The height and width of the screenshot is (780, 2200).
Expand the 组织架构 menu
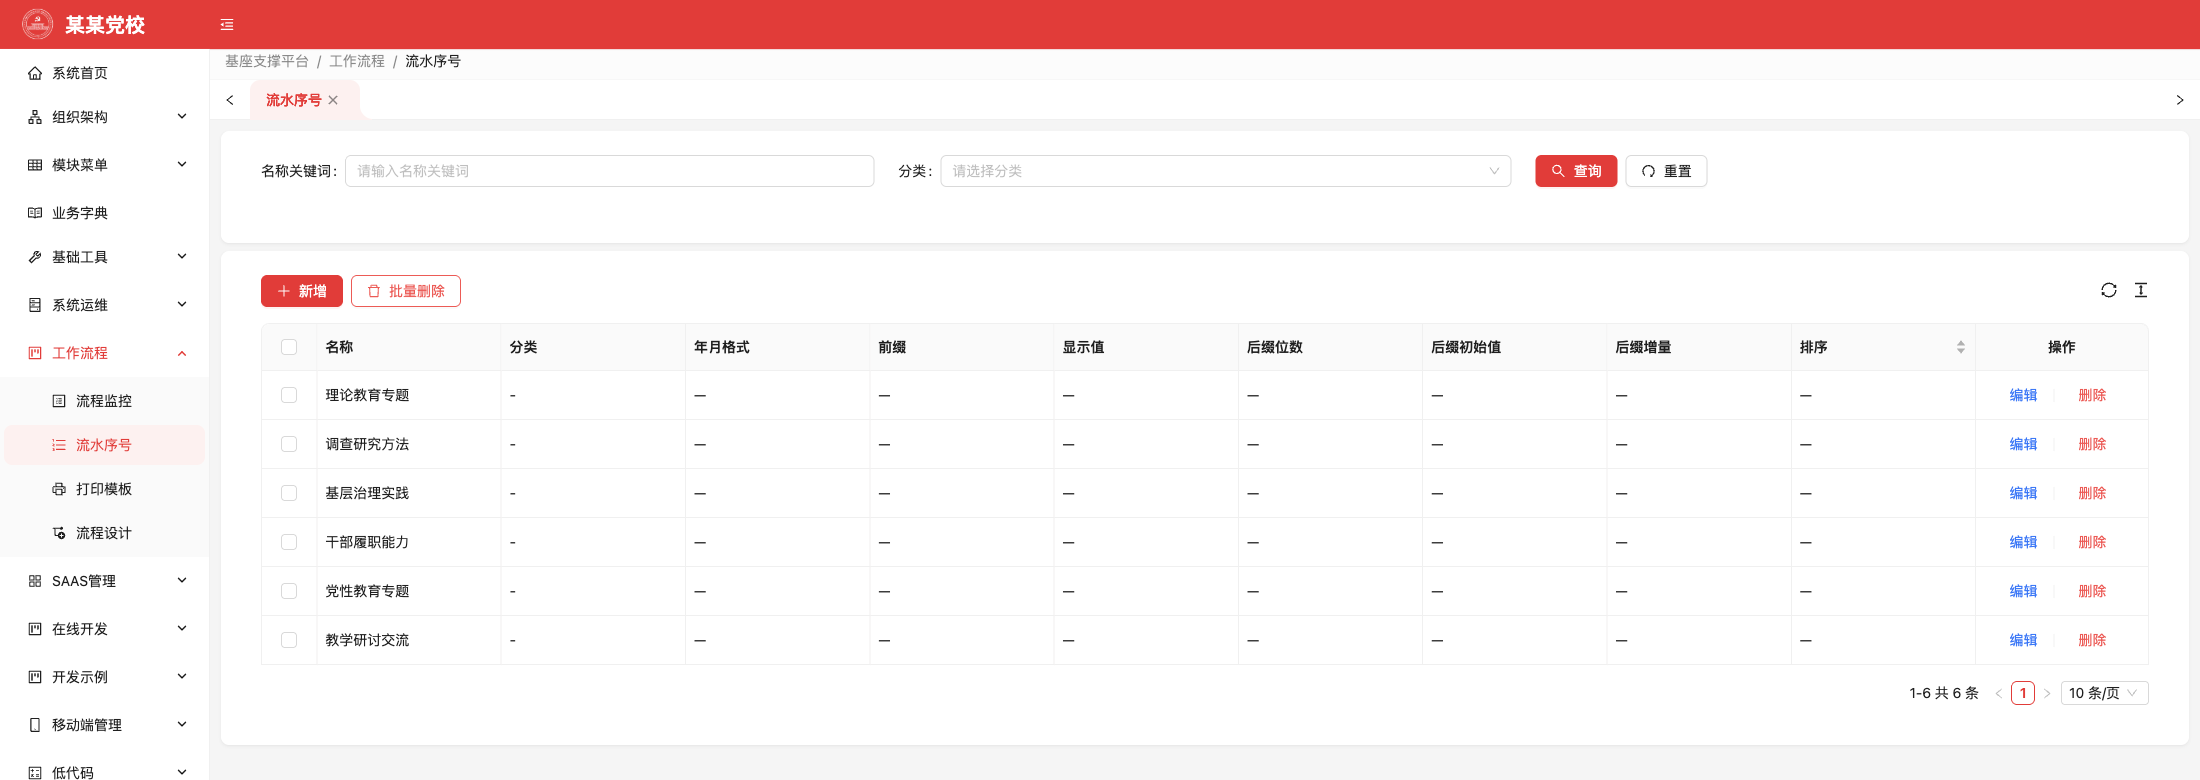(x=105, y=117)
